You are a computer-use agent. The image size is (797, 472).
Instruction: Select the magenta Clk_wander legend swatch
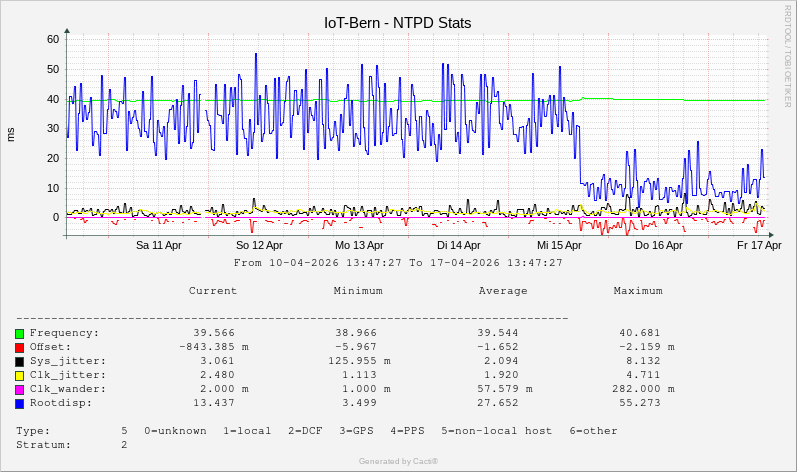point(20,389)
